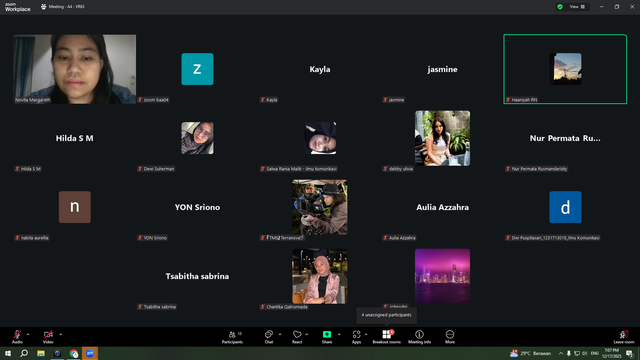This screenshot has height=360, width=640.
Task: Click the volume icon in system tray
Action: (x=585, y=353)
